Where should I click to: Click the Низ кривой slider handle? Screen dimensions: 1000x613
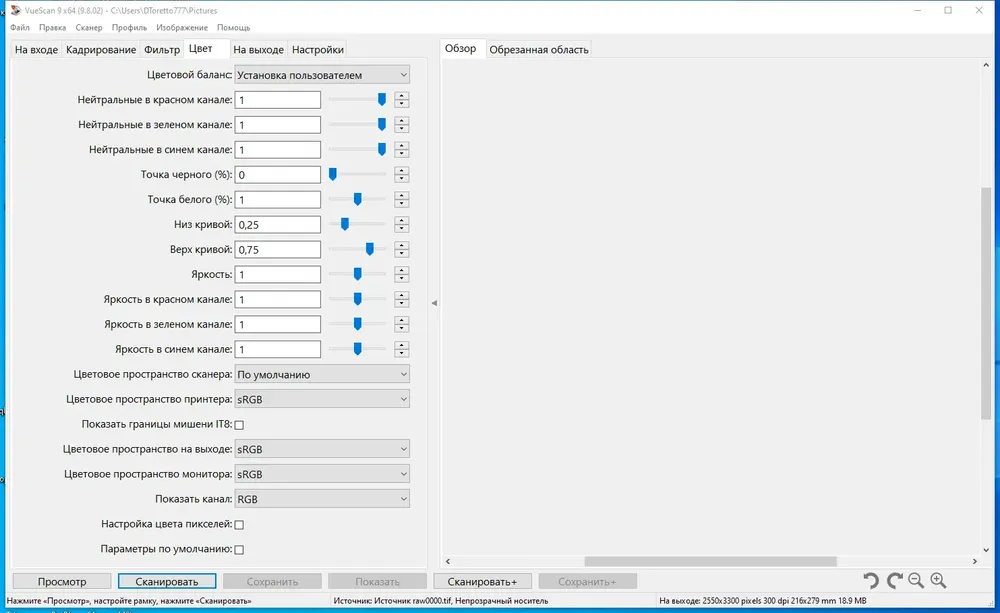click(x=344, y=224)
